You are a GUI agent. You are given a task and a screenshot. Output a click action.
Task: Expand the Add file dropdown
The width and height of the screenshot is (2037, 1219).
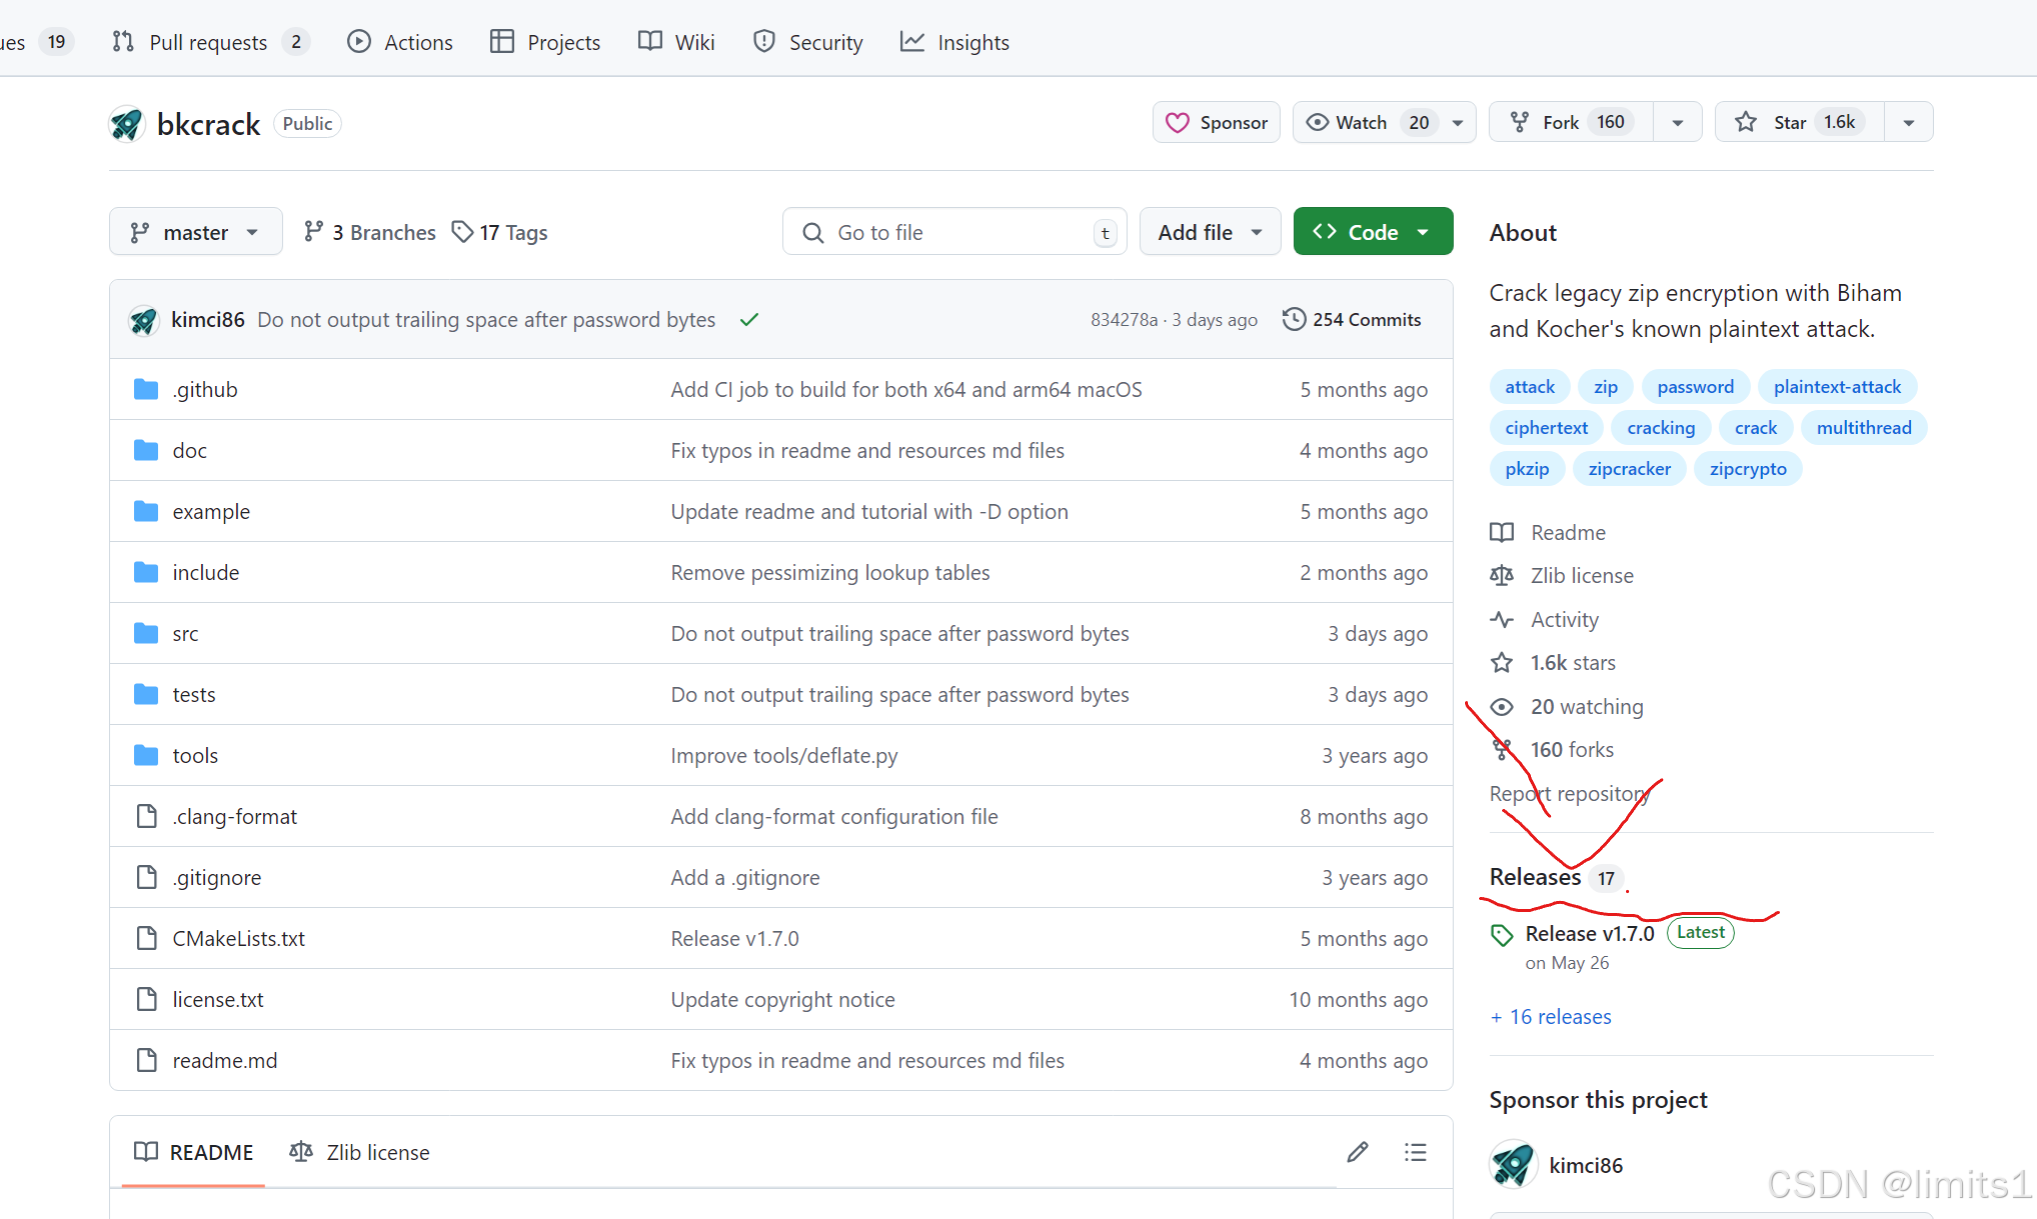pos(1209,232)
